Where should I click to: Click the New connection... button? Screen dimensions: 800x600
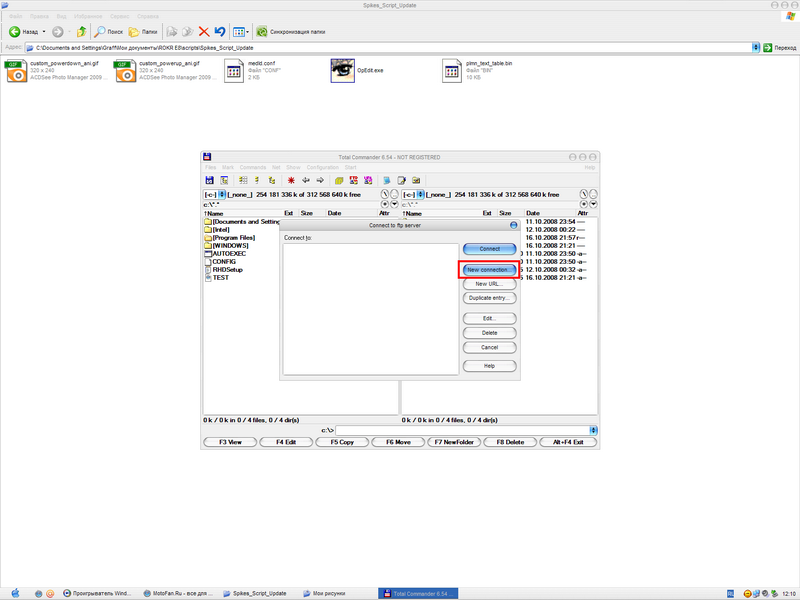pyautogui.click(x=489, y=270)
